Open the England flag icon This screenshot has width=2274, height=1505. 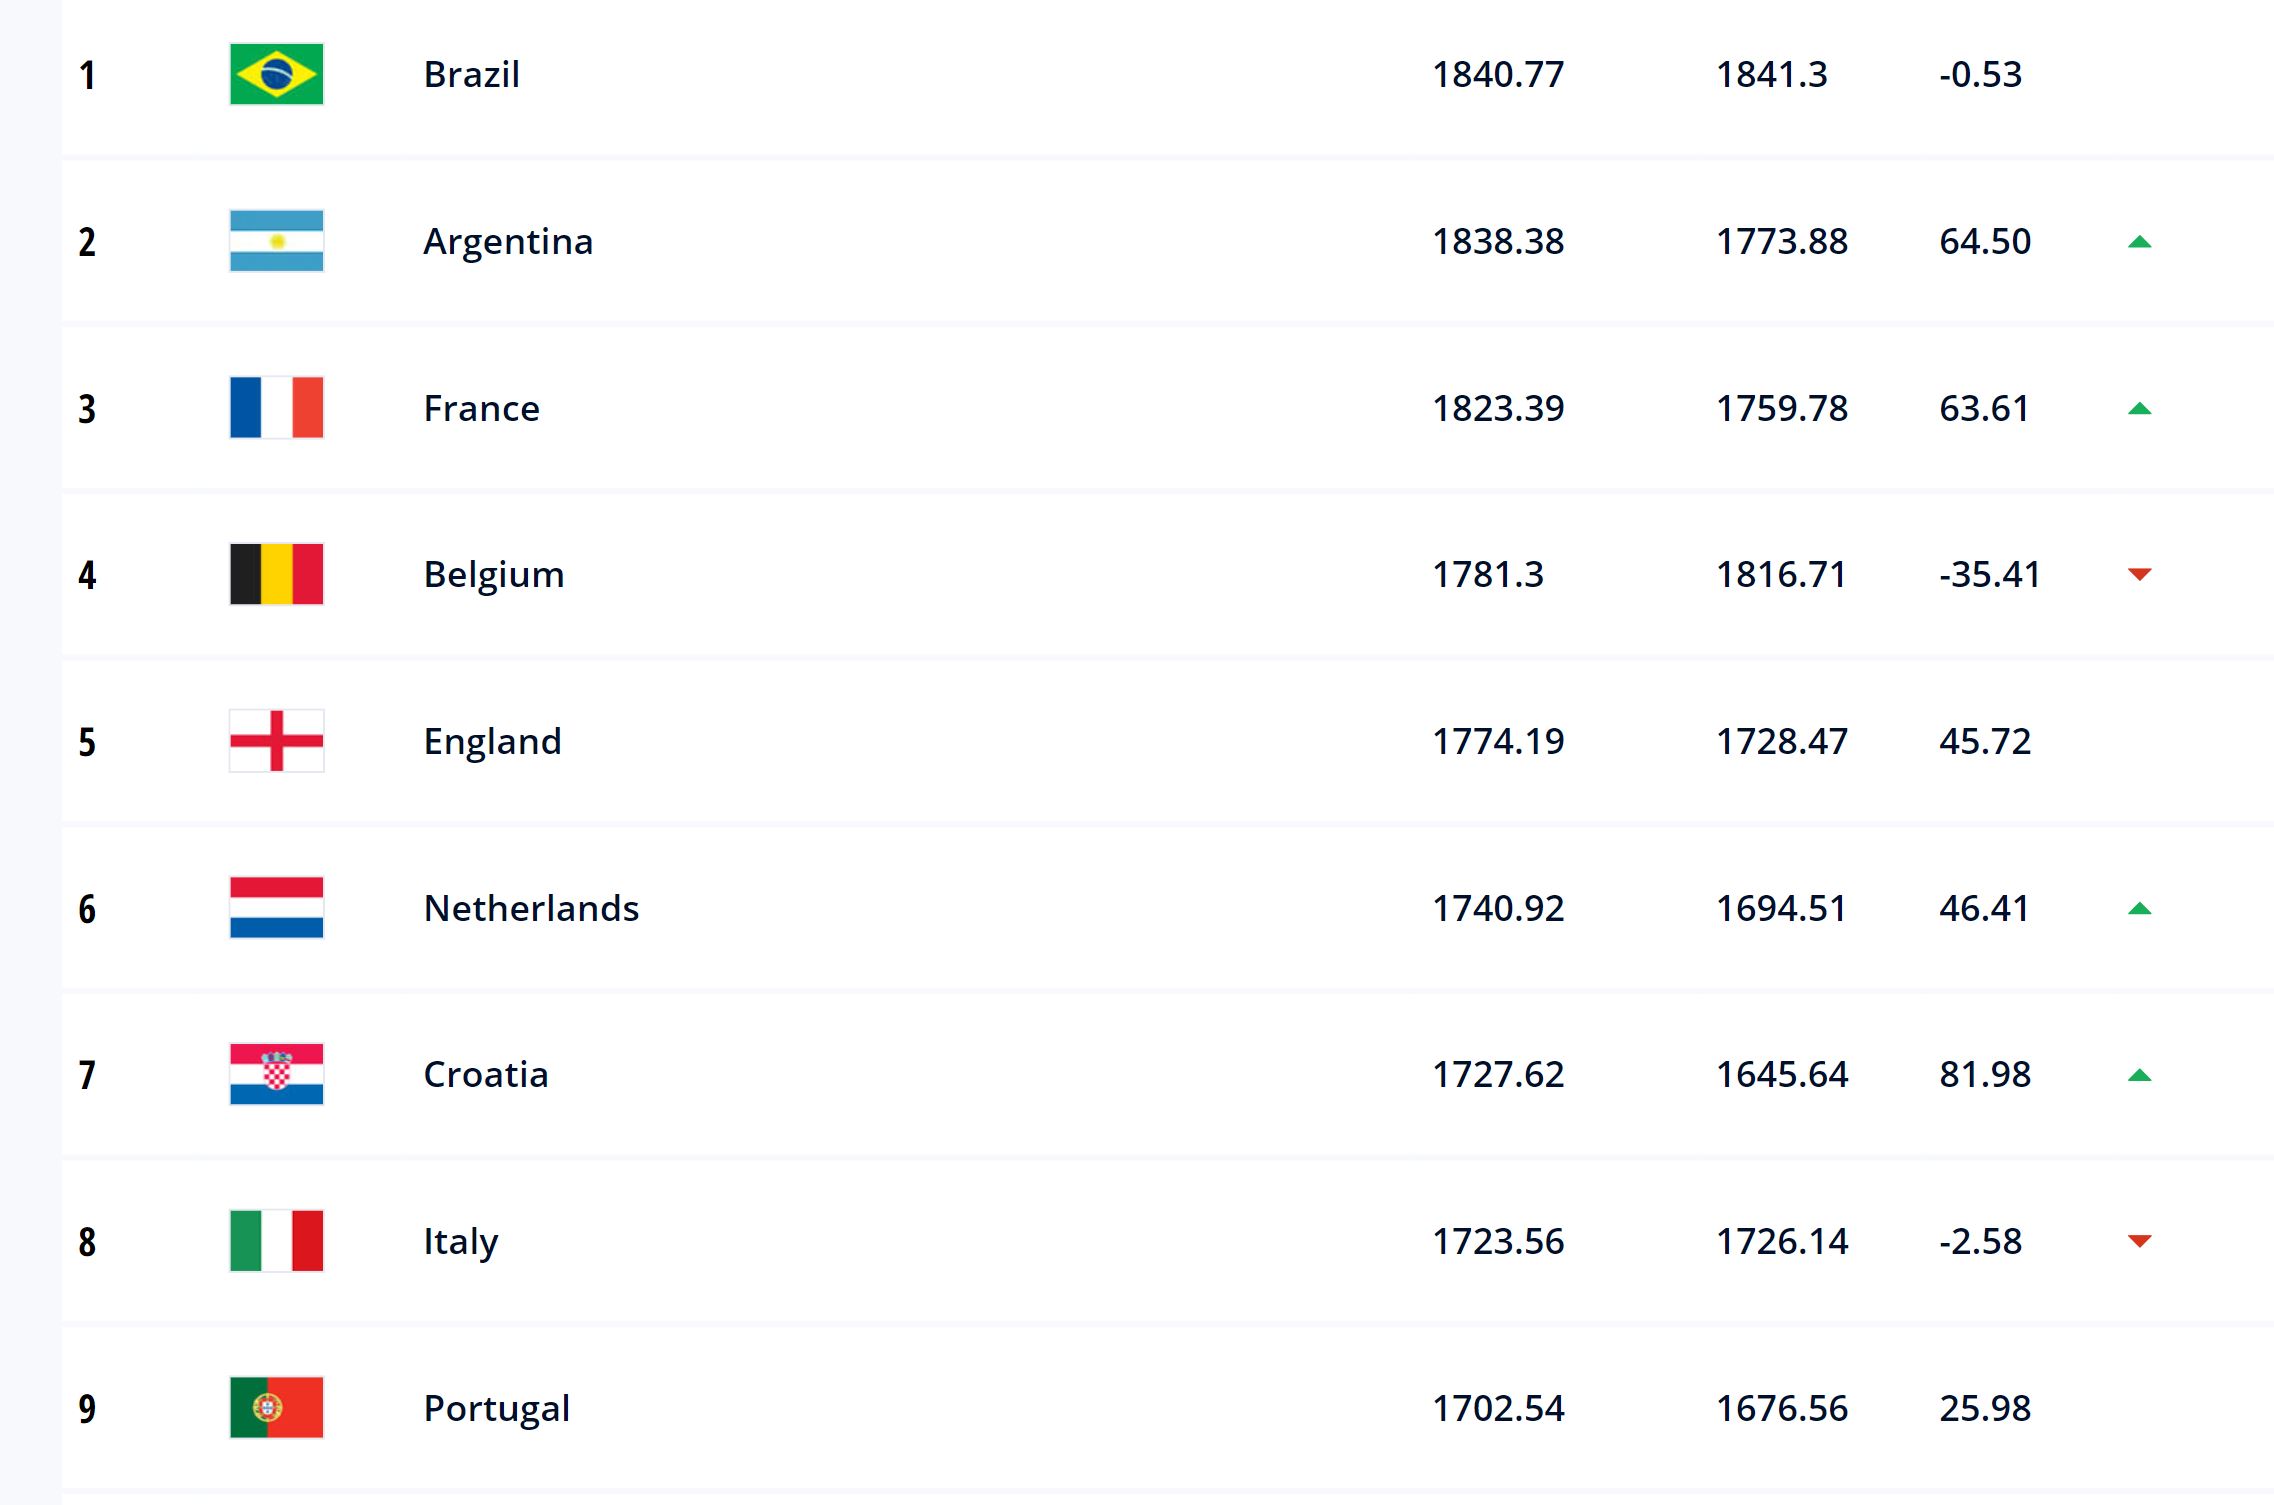[x=276, y=741]
